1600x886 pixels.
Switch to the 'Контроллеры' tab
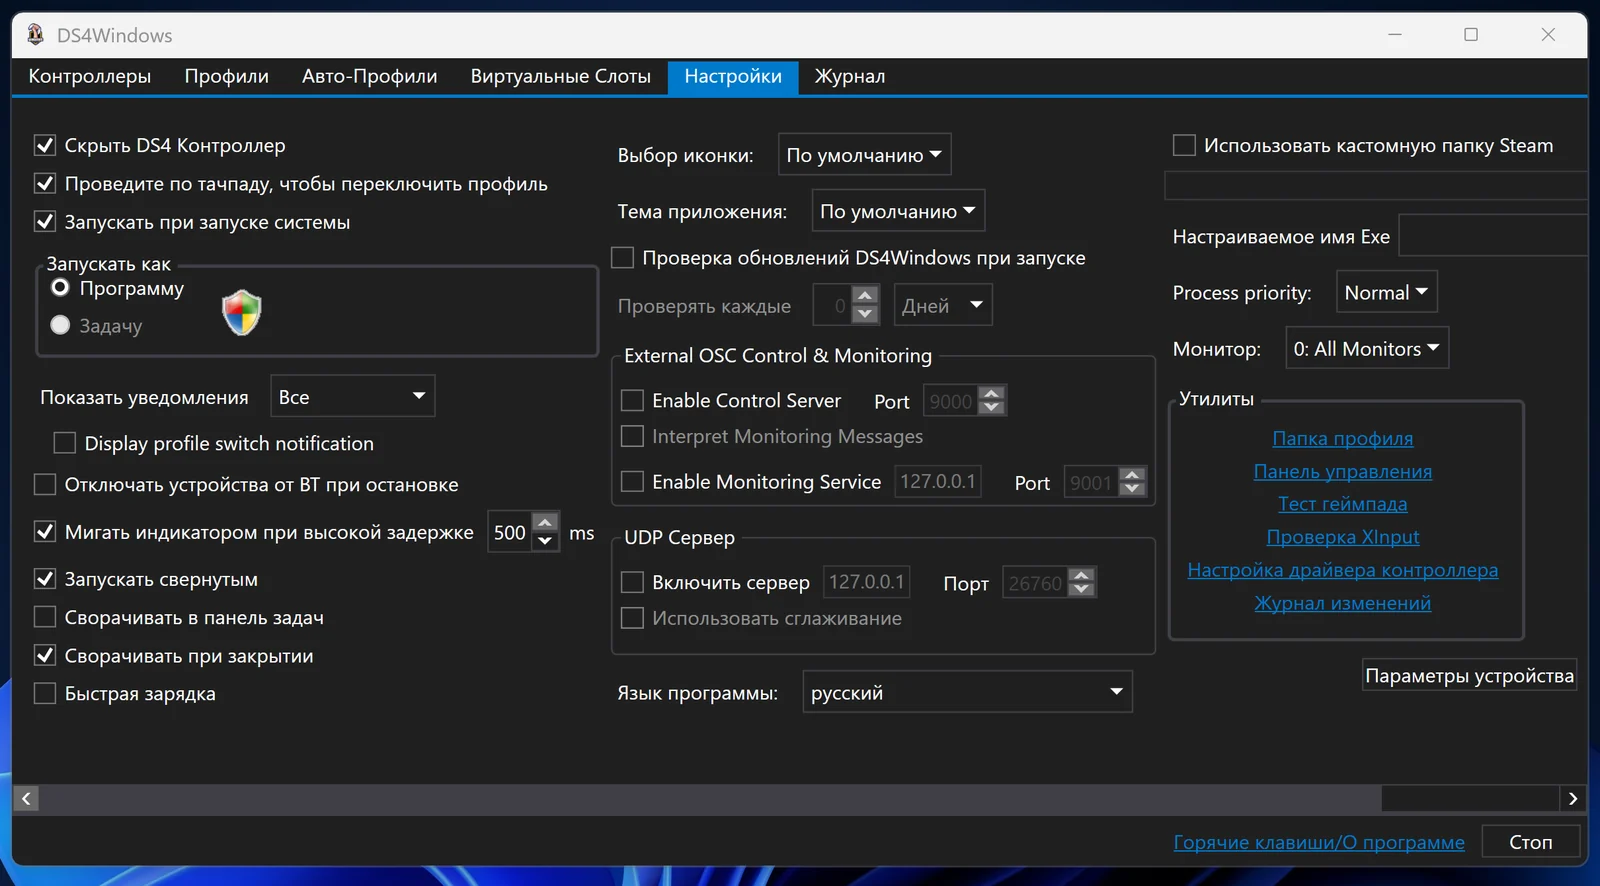pos(90,76)
